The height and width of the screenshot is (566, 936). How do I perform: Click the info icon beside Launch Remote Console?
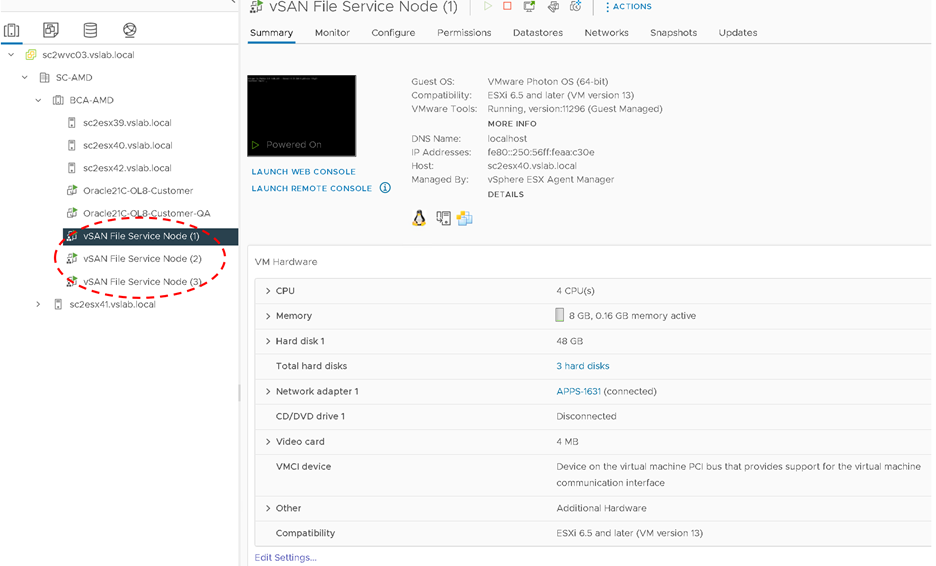click(x=385, y=188)
